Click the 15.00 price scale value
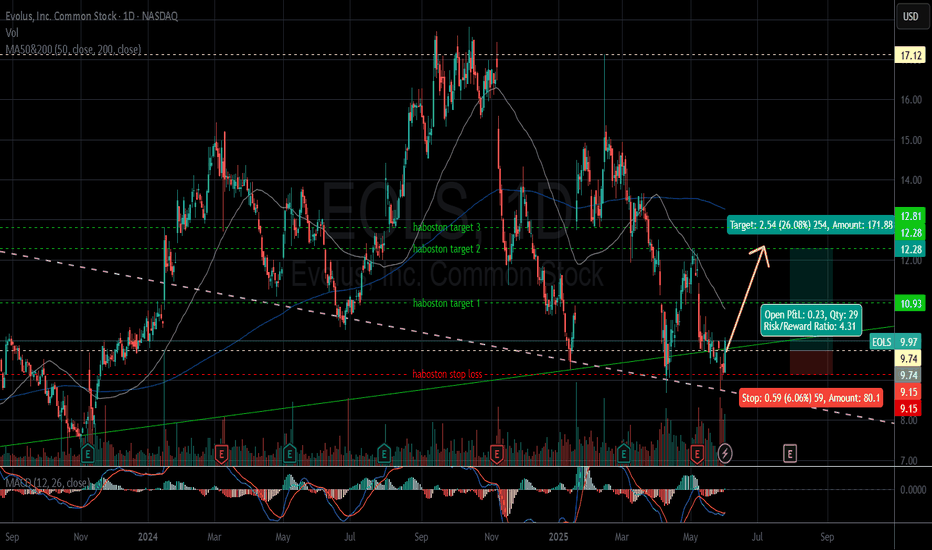This screenshot has width=932, height=550. pyautogui.click(x=911, y=140)
